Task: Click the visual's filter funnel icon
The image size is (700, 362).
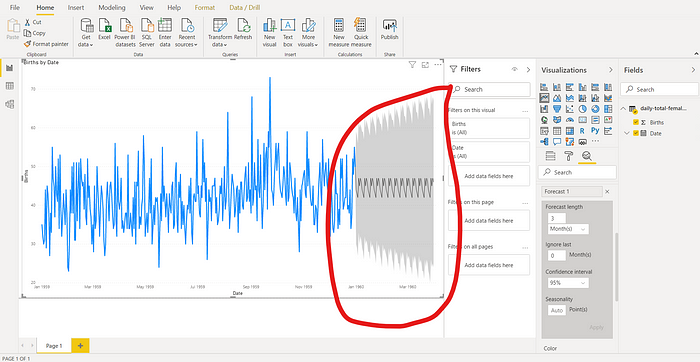Action: coord(412,65)
